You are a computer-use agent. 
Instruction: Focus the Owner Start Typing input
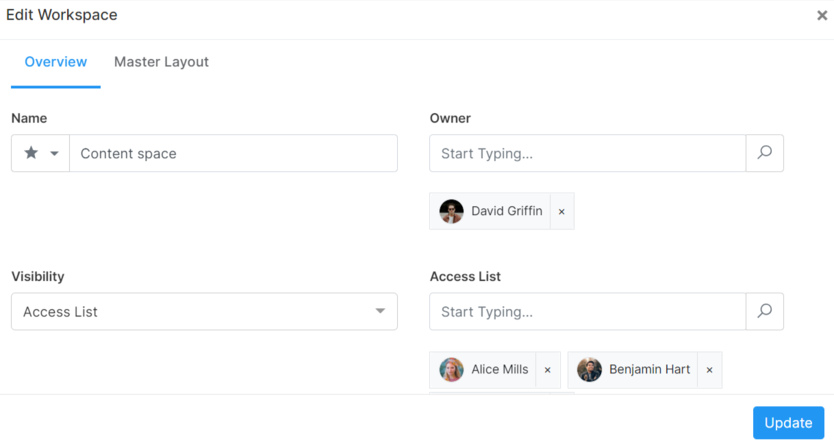coord(588,154)
